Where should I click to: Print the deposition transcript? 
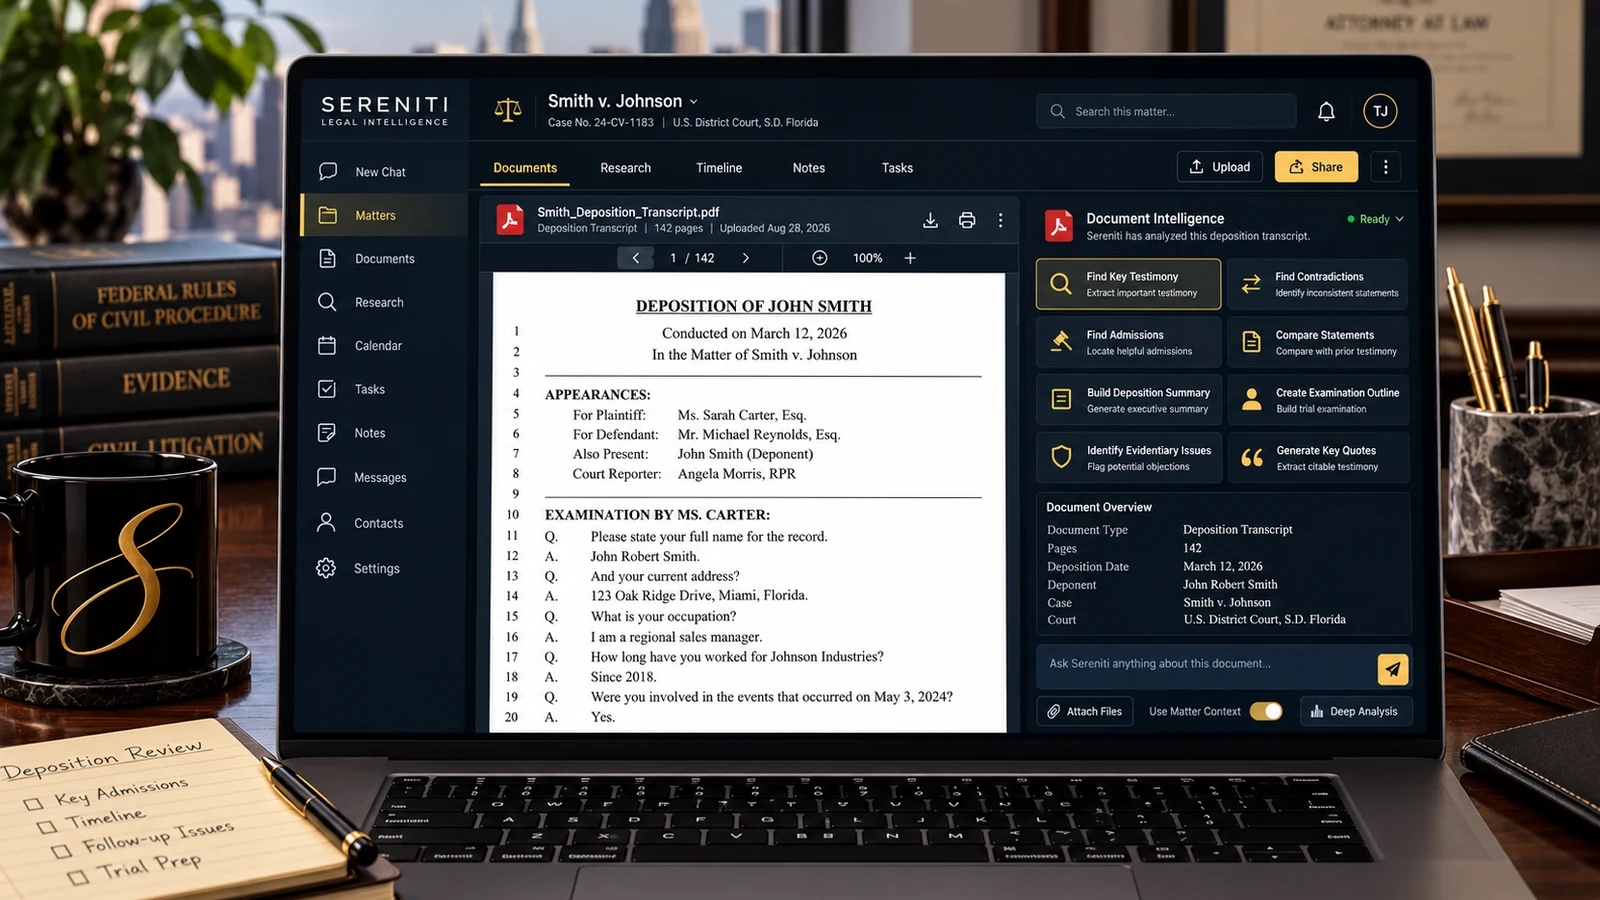967,220
